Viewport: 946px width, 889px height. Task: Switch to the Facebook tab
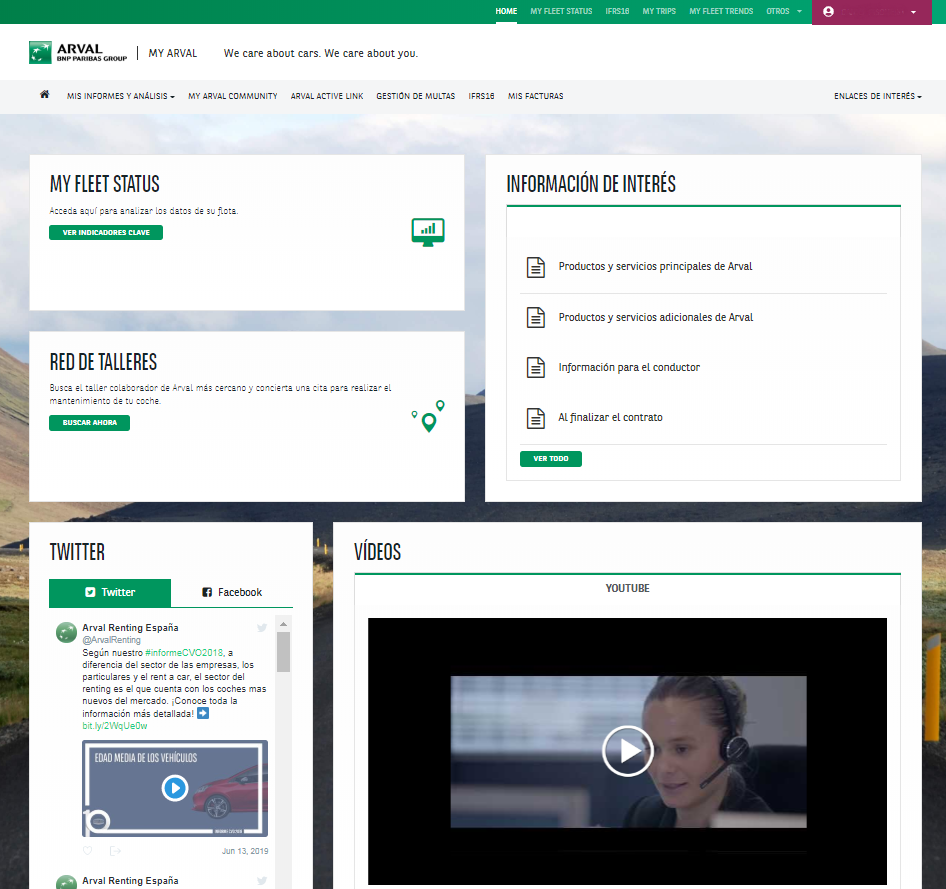pos(232,592)
